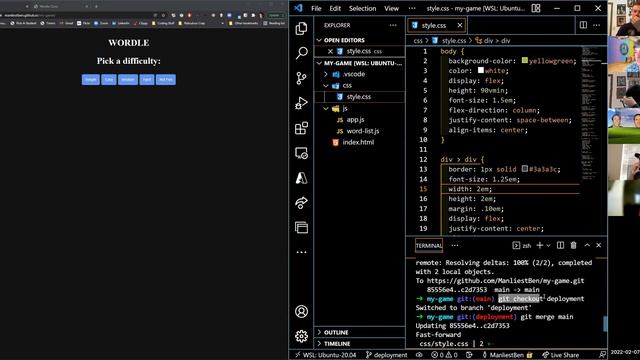The image size is (640, 360).
Task: Open terminal panel ellipsis menu
Action: (455, 246)
